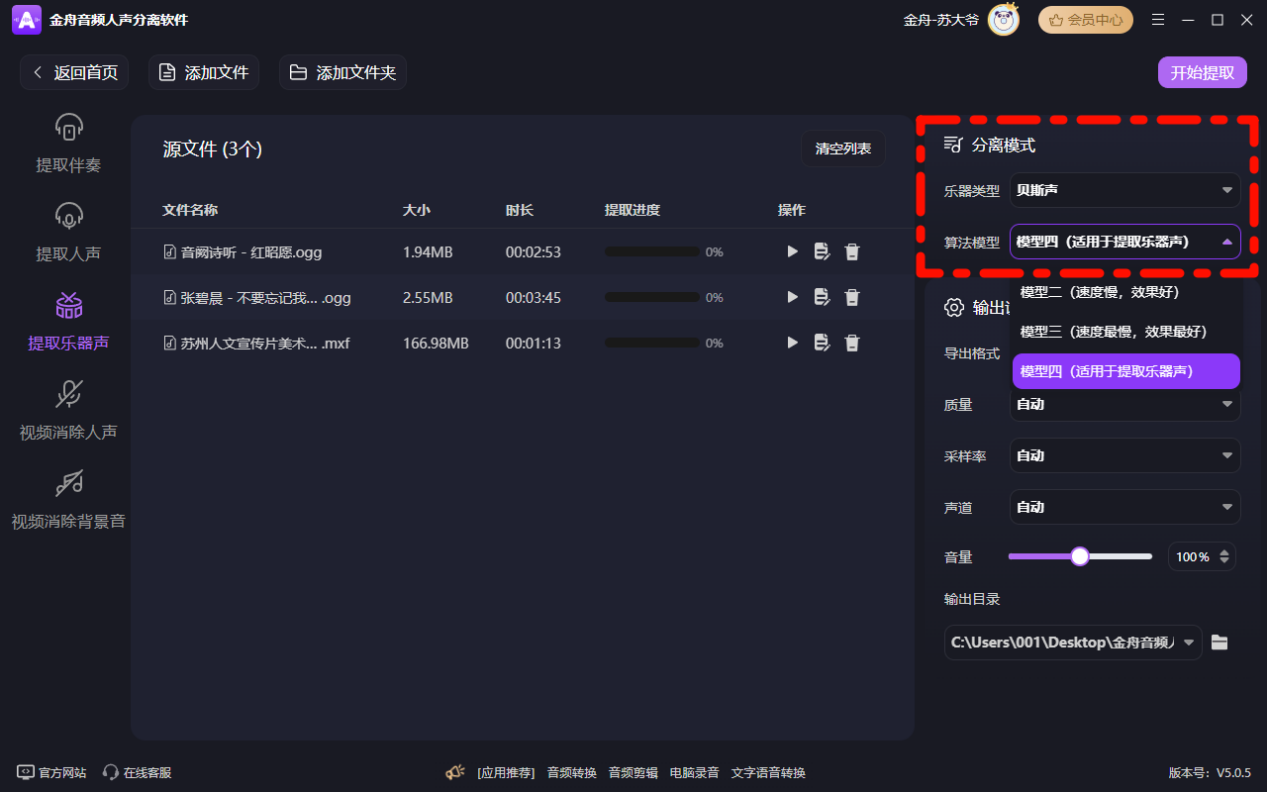Click 添加文件夹 button

click(343, 73)
